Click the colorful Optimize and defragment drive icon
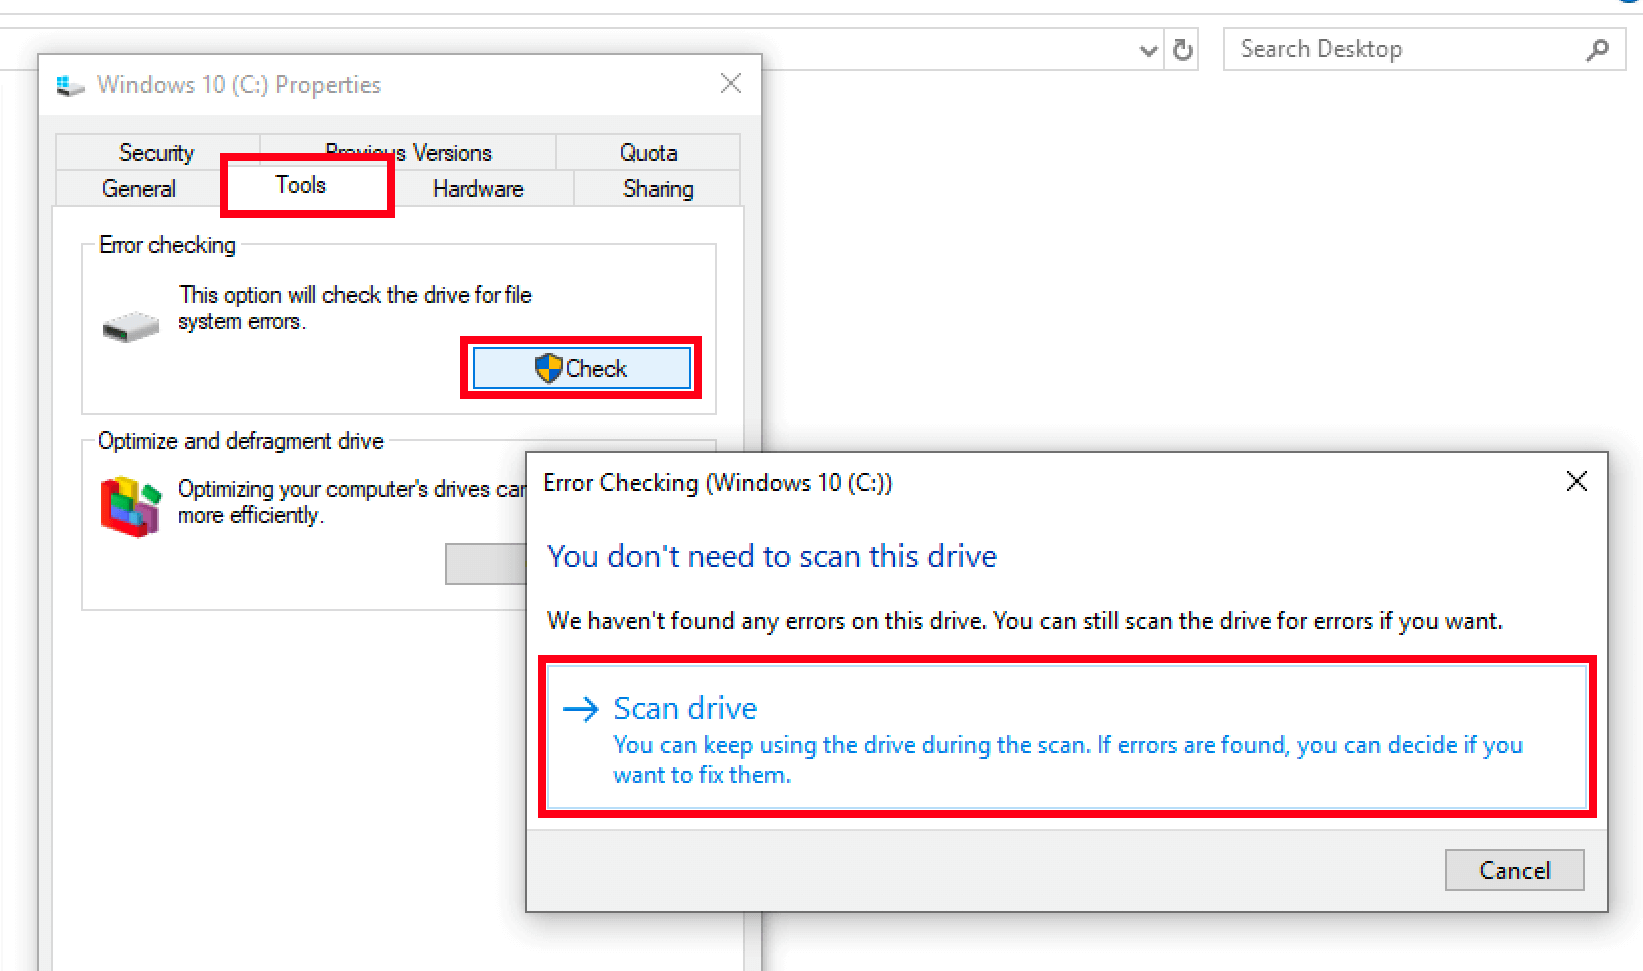 coord(130,505)
